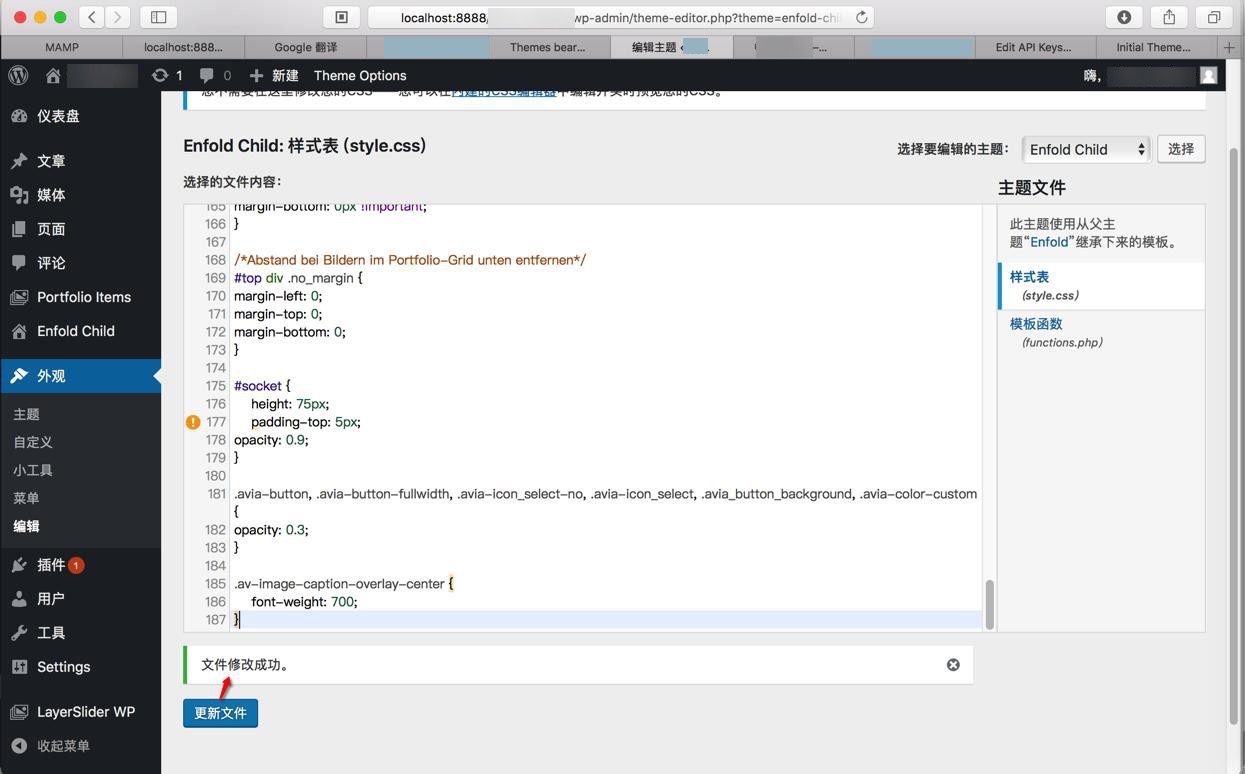Open LayerSlider WP menu
Viewport: 1245px width, 774px height.
click(80, 712)
